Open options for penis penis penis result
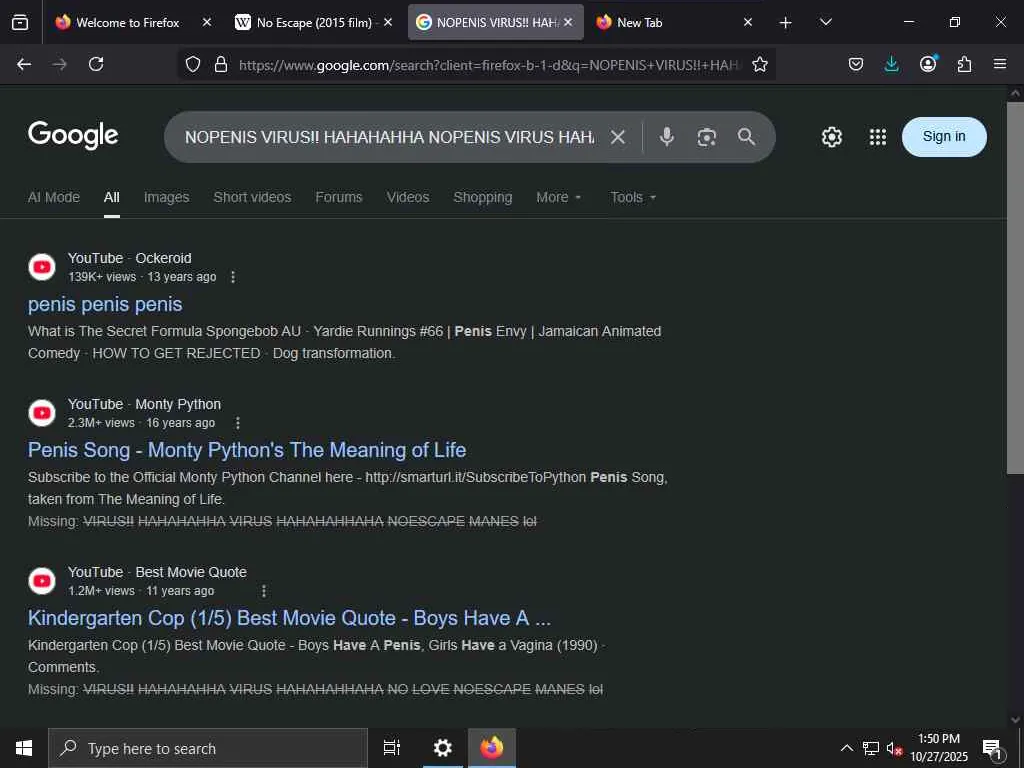The height and width of the screenshot is (768, 1024). point(233,277)
